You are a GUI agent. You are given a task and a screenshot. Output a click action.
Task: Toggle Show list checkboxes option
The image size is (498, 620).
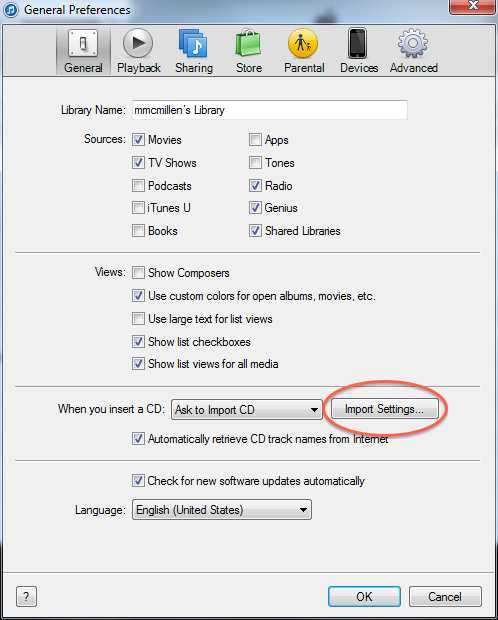point(138,342)
